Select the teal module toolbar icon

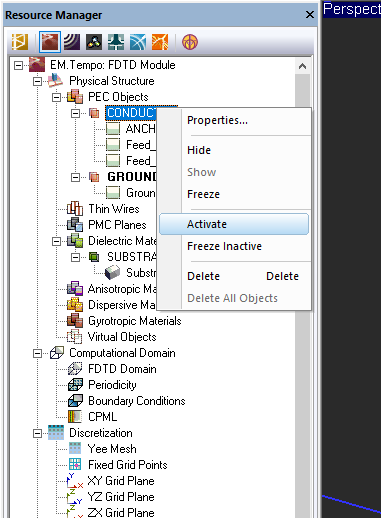coord(116,42)
